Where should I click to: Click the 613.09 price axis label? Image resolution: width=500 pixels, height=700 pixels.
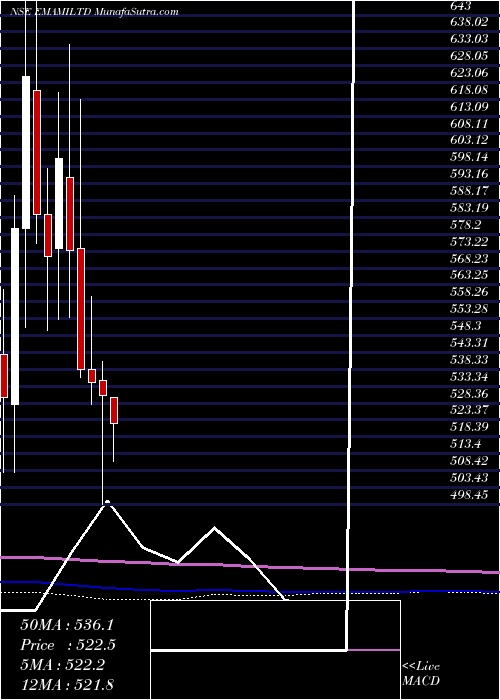point(469,106)
